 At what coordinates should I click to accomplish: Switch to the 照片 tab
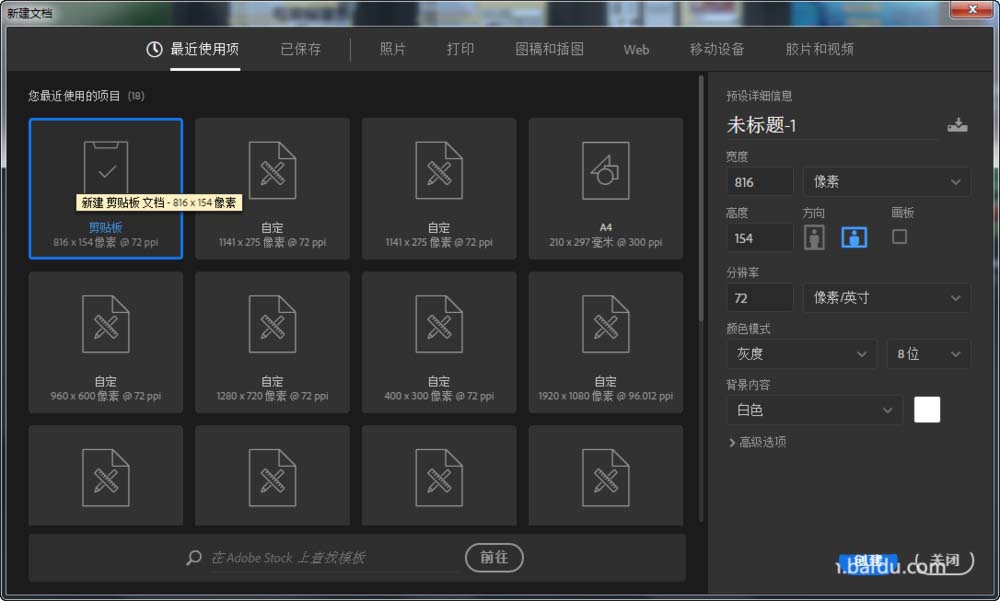393,48
